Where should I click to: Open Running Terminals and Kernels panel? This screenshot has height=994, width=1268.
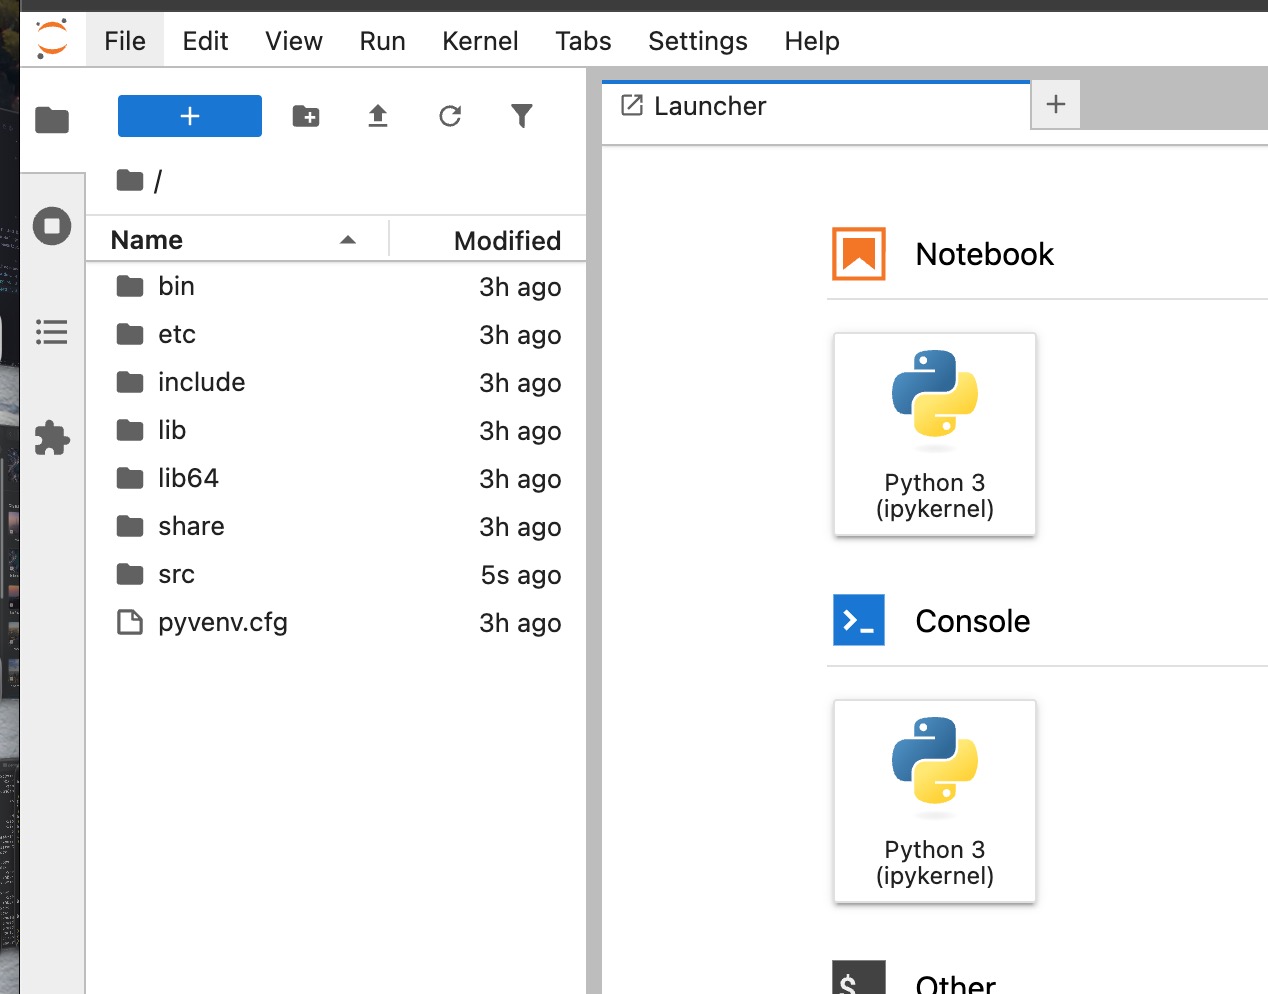pos(52,226)
